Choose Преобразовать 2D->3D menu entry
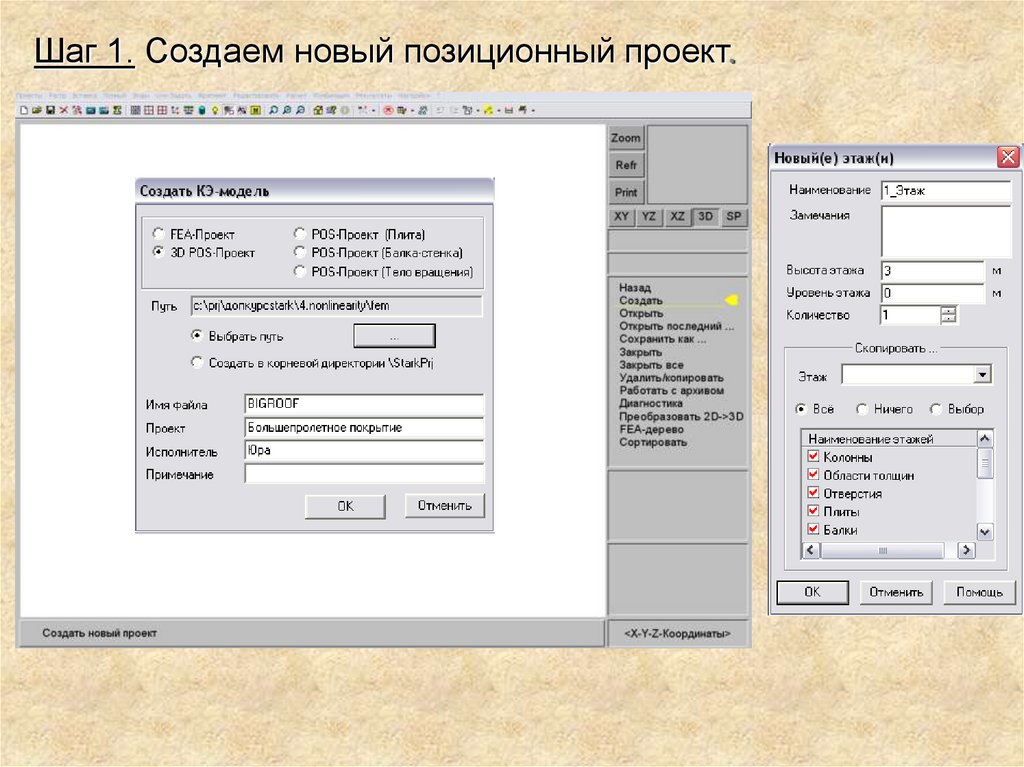Viewport: 1024px width, 767px height. [x=681, y=416]
